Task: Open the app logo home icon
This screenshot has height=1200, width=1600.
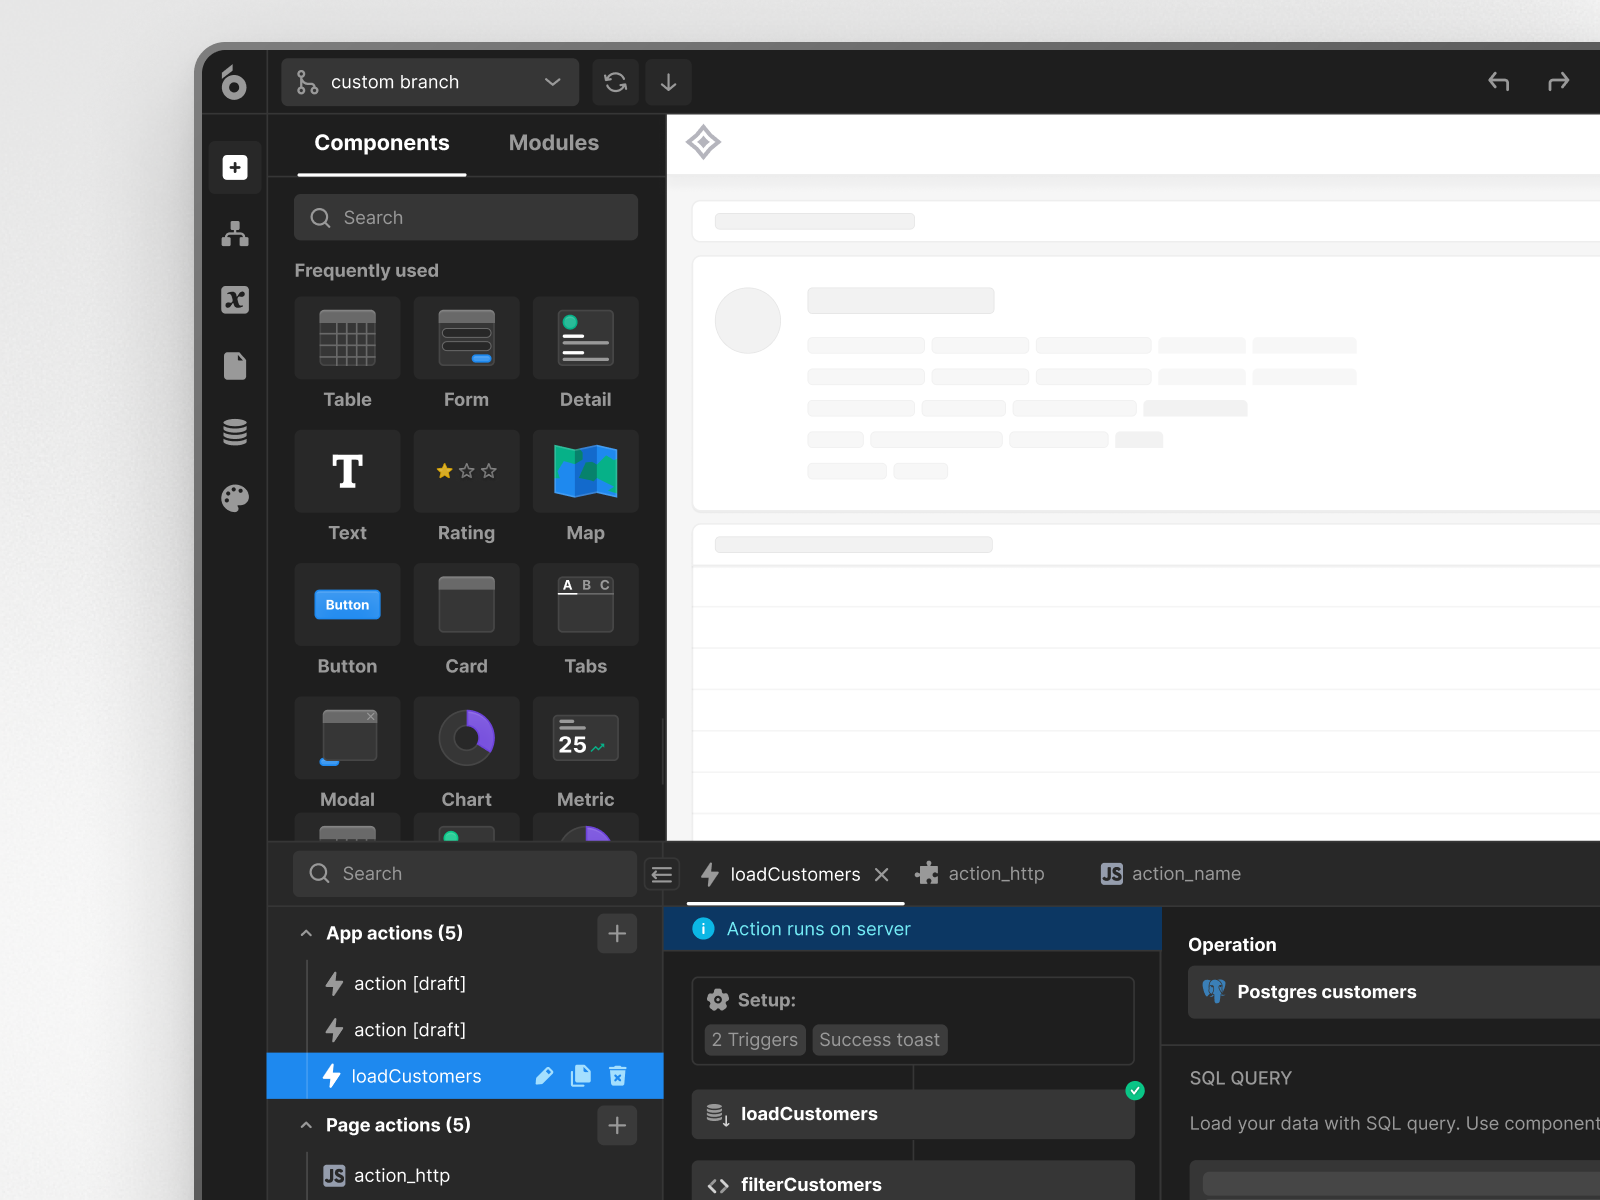Action: (x=233, y=83)
